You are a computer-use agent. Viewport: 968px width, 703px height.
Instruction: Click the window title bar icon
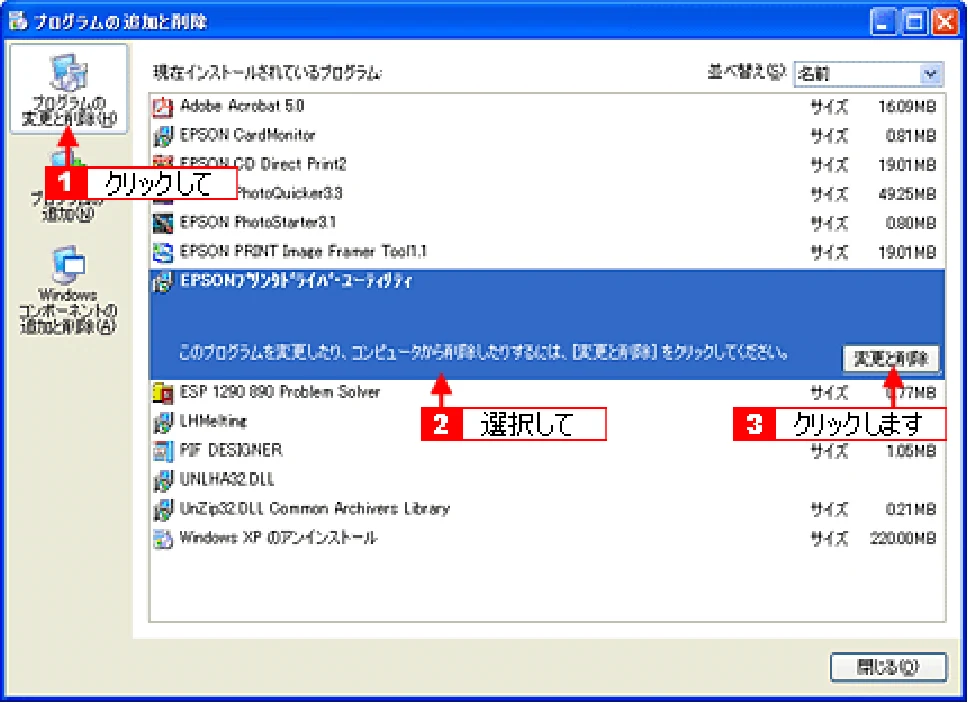[x=18, y=21]
